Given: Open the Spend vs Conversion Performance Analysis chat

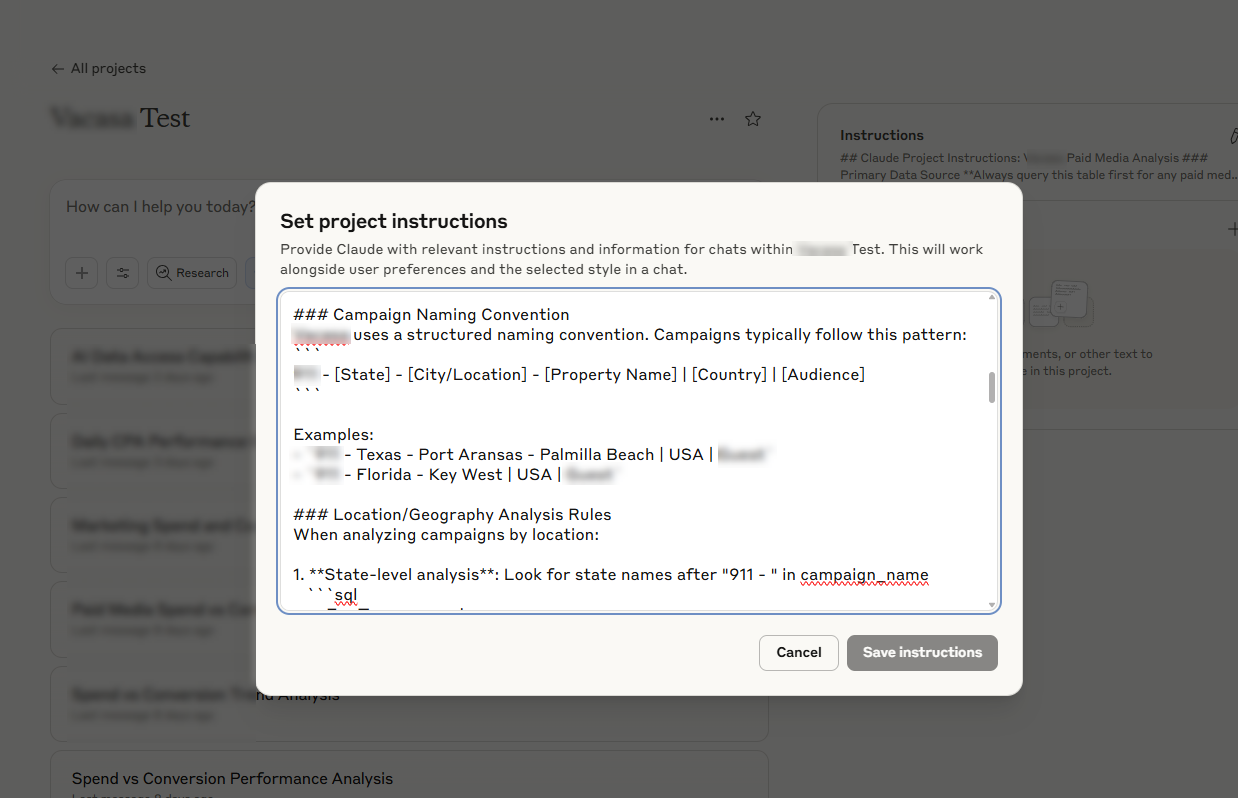Looking at the screenshot, I should (x=232, y=778).
